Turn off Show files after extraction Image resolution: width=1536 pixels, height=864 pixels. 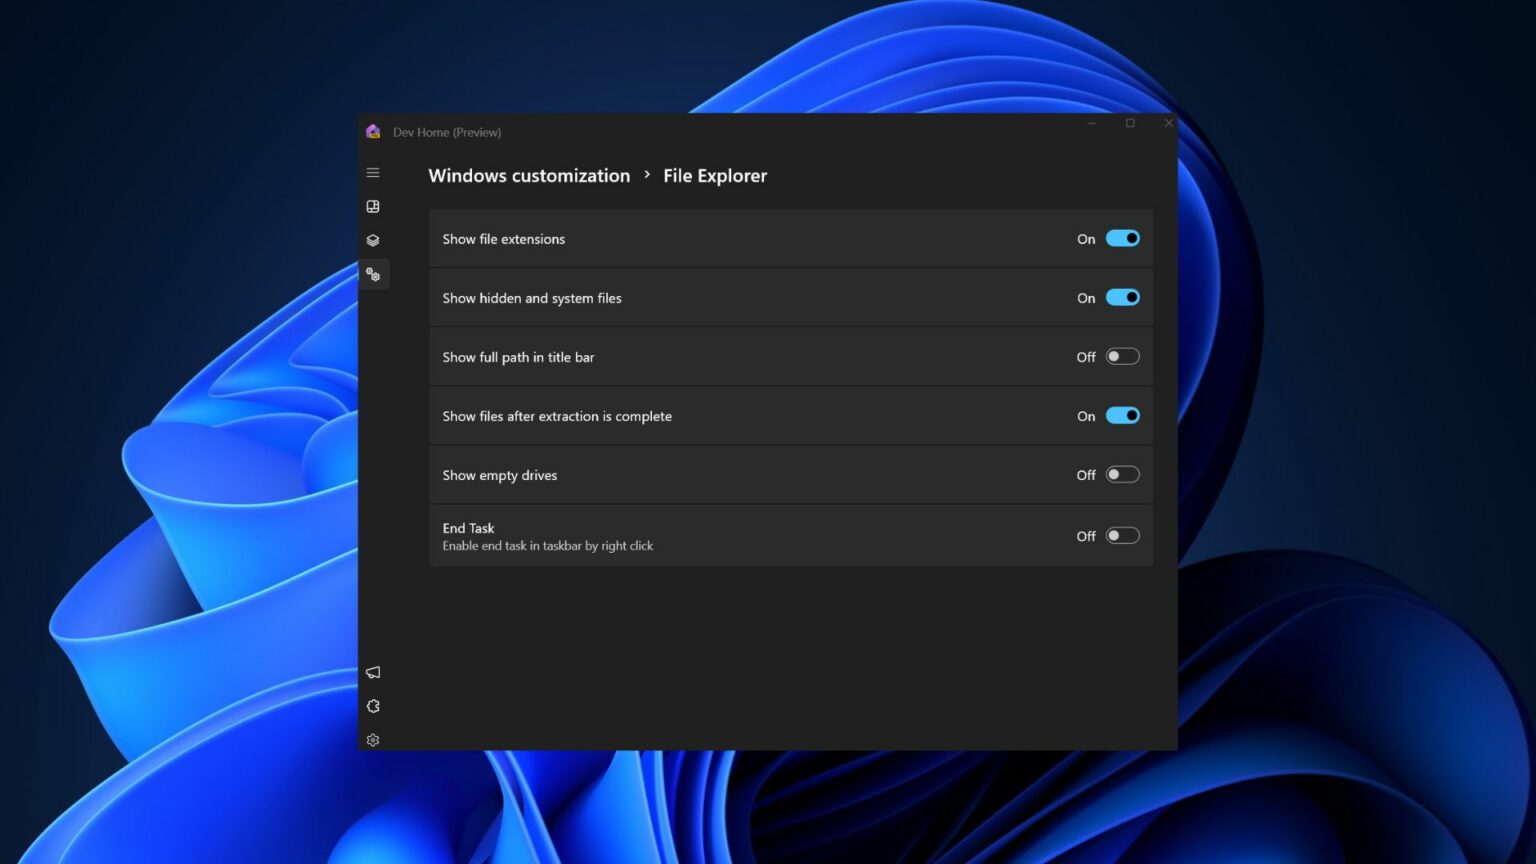point(1122,415)
